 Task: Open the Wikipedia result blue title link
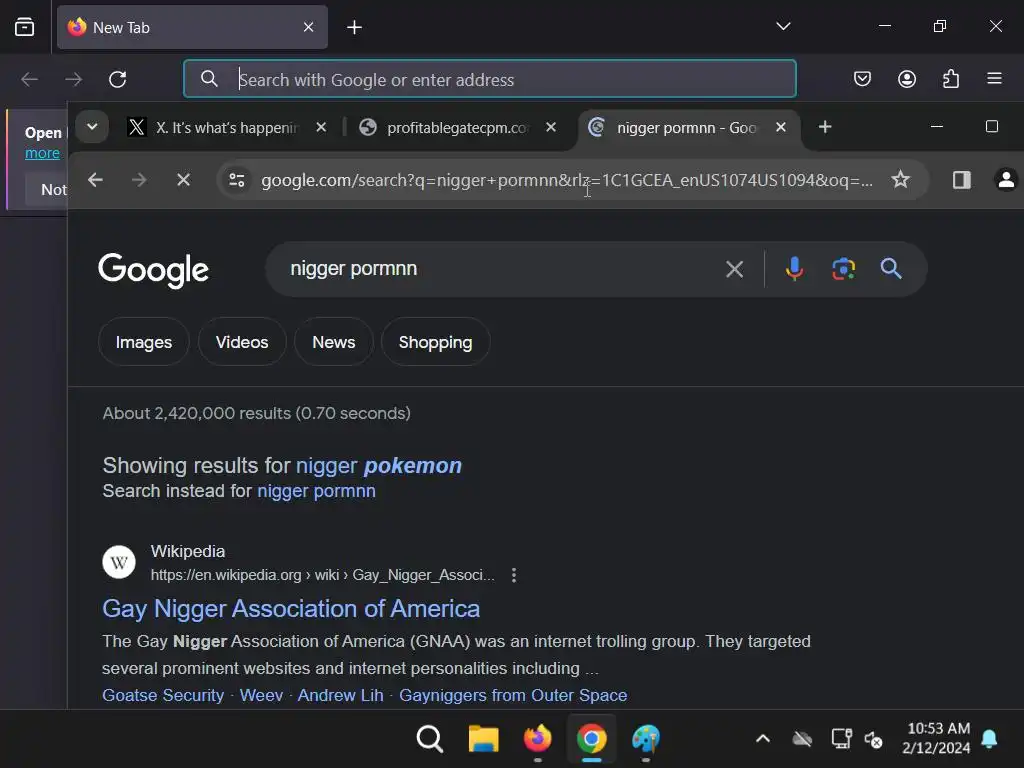click(291, 609)
